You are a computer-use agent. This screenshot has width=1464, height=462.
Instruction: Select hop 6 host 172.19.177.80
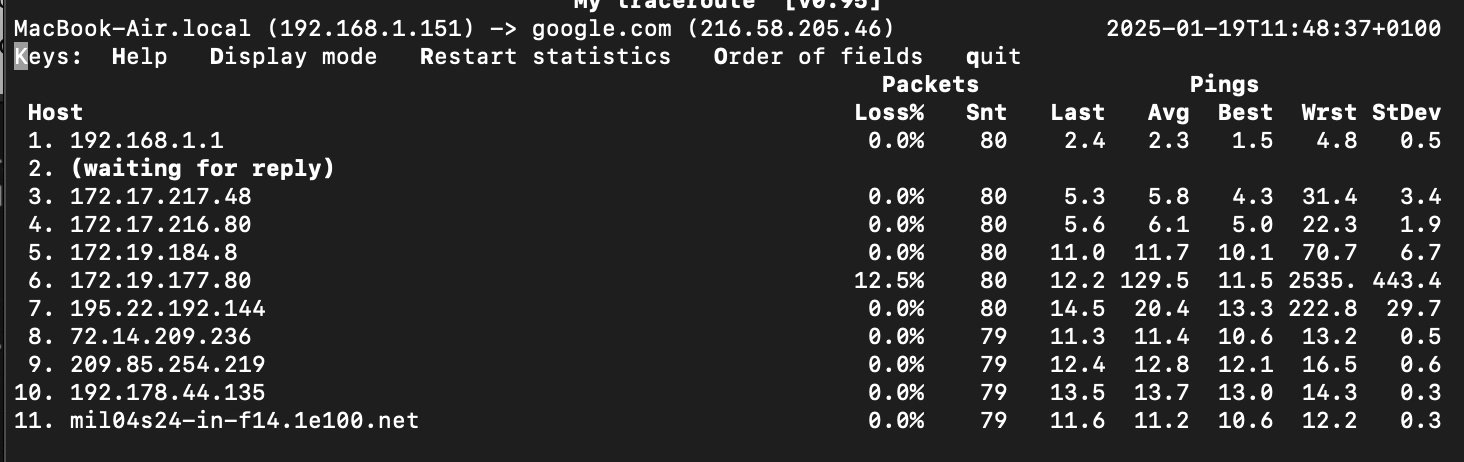click(160, 280)
